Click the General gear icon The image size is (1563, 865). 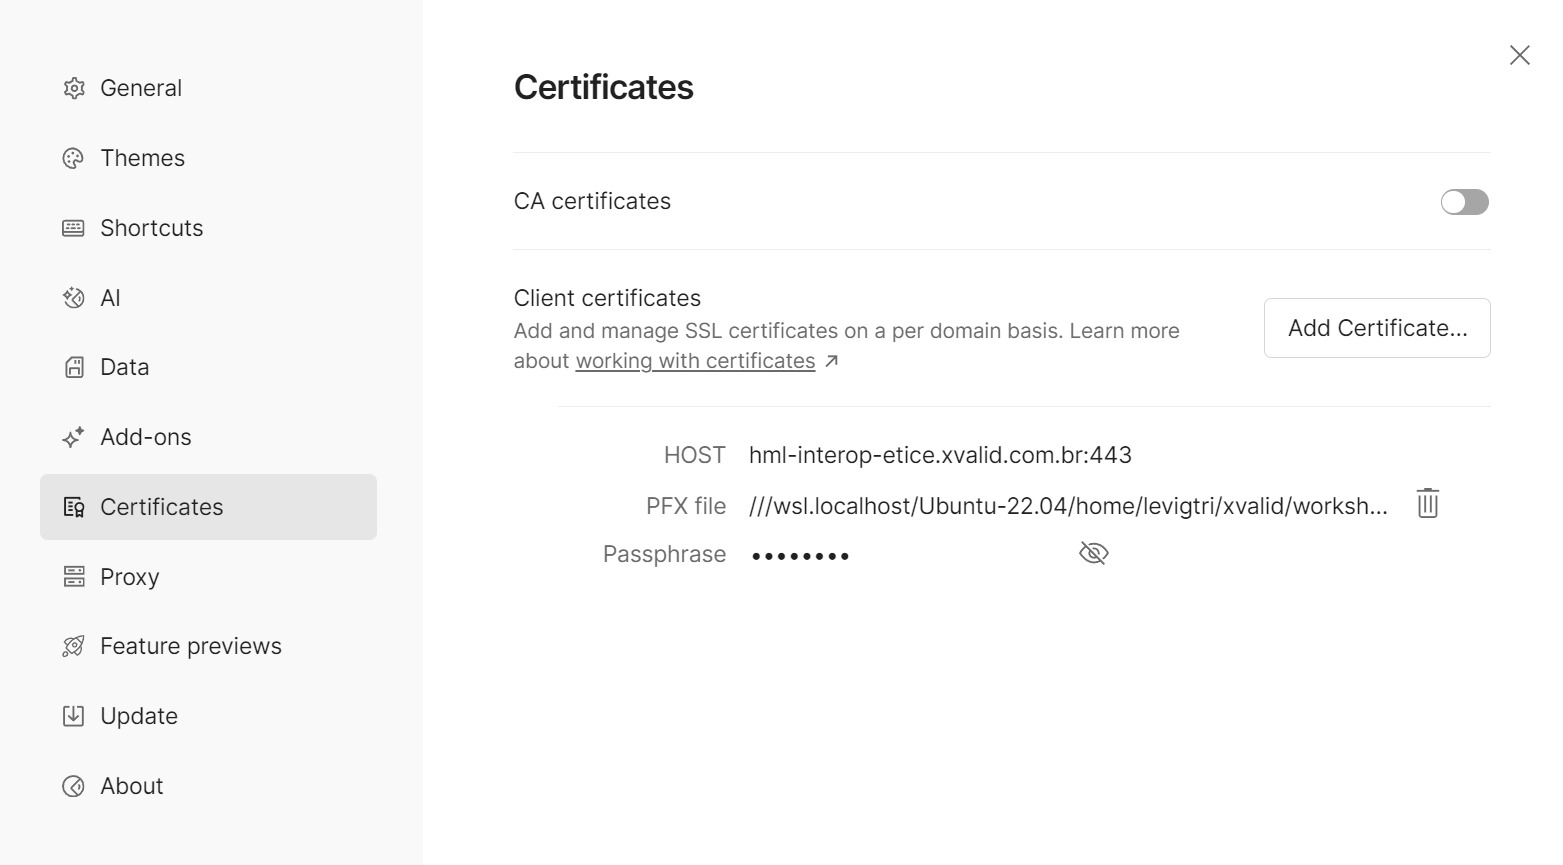74,88
